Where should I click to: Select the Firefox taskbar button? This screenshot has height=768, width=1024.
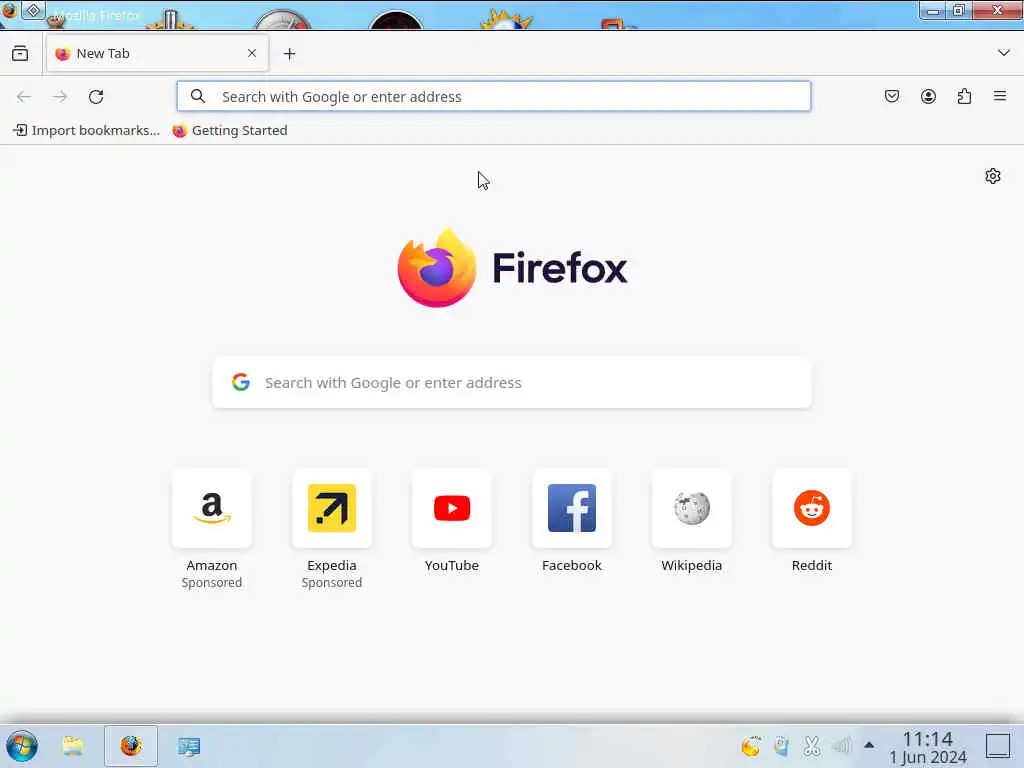click(131, 746)
